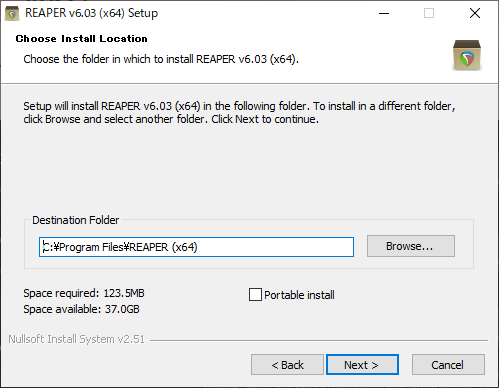
Task: Go back with the < Back button
Action: 287,365
